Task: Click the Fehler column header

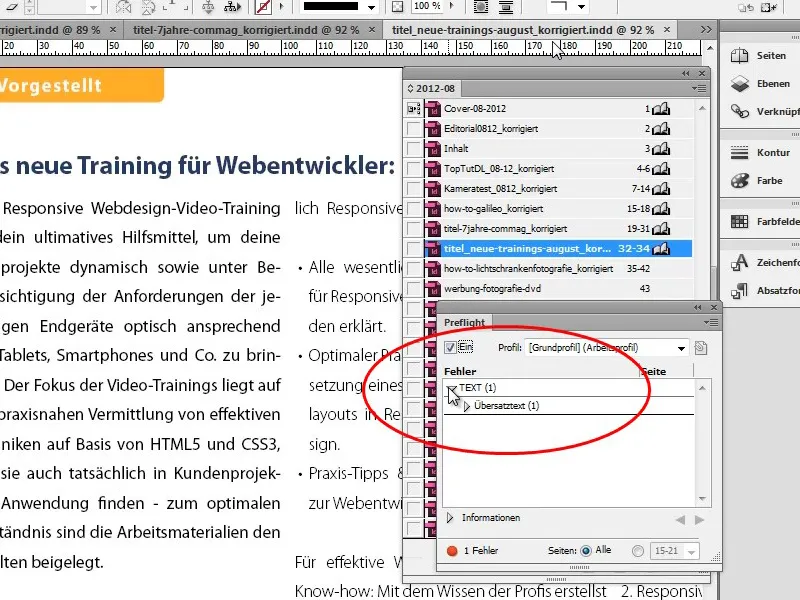Action: [x=460, y=371]
